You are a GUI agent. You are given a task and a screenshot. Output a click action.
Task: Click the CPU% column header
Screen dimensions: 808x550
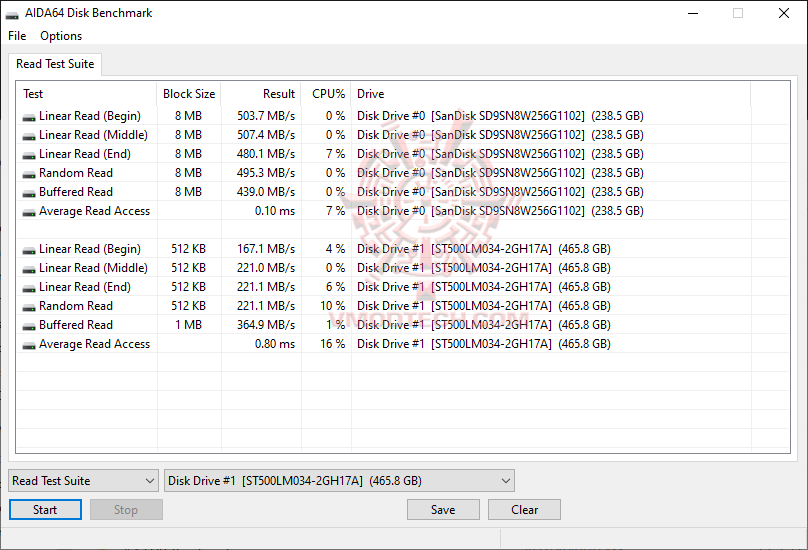point(326,94)
